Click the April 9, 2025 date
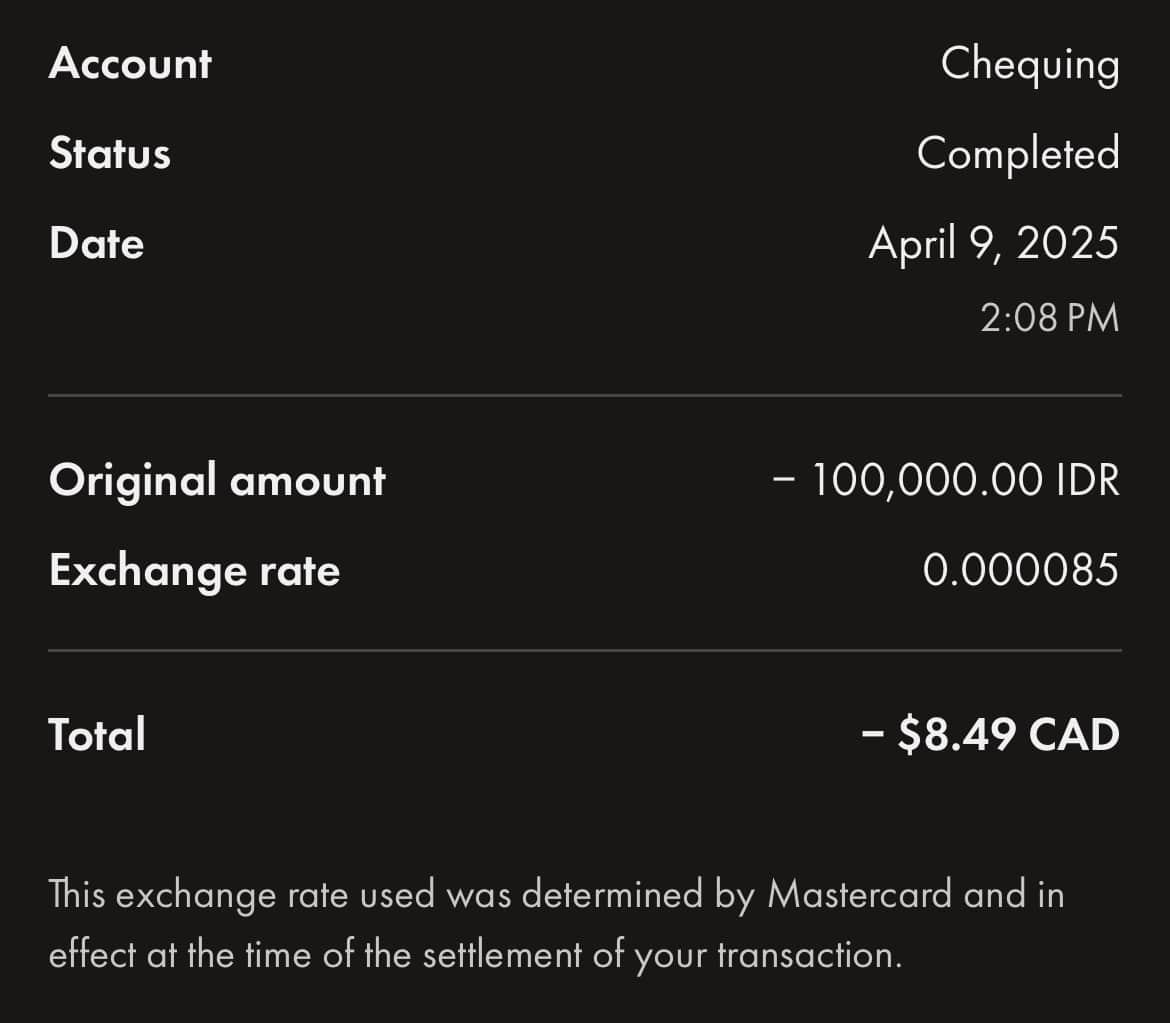Viewport: 1170px width, 1023px height. (x=993, y=244)
